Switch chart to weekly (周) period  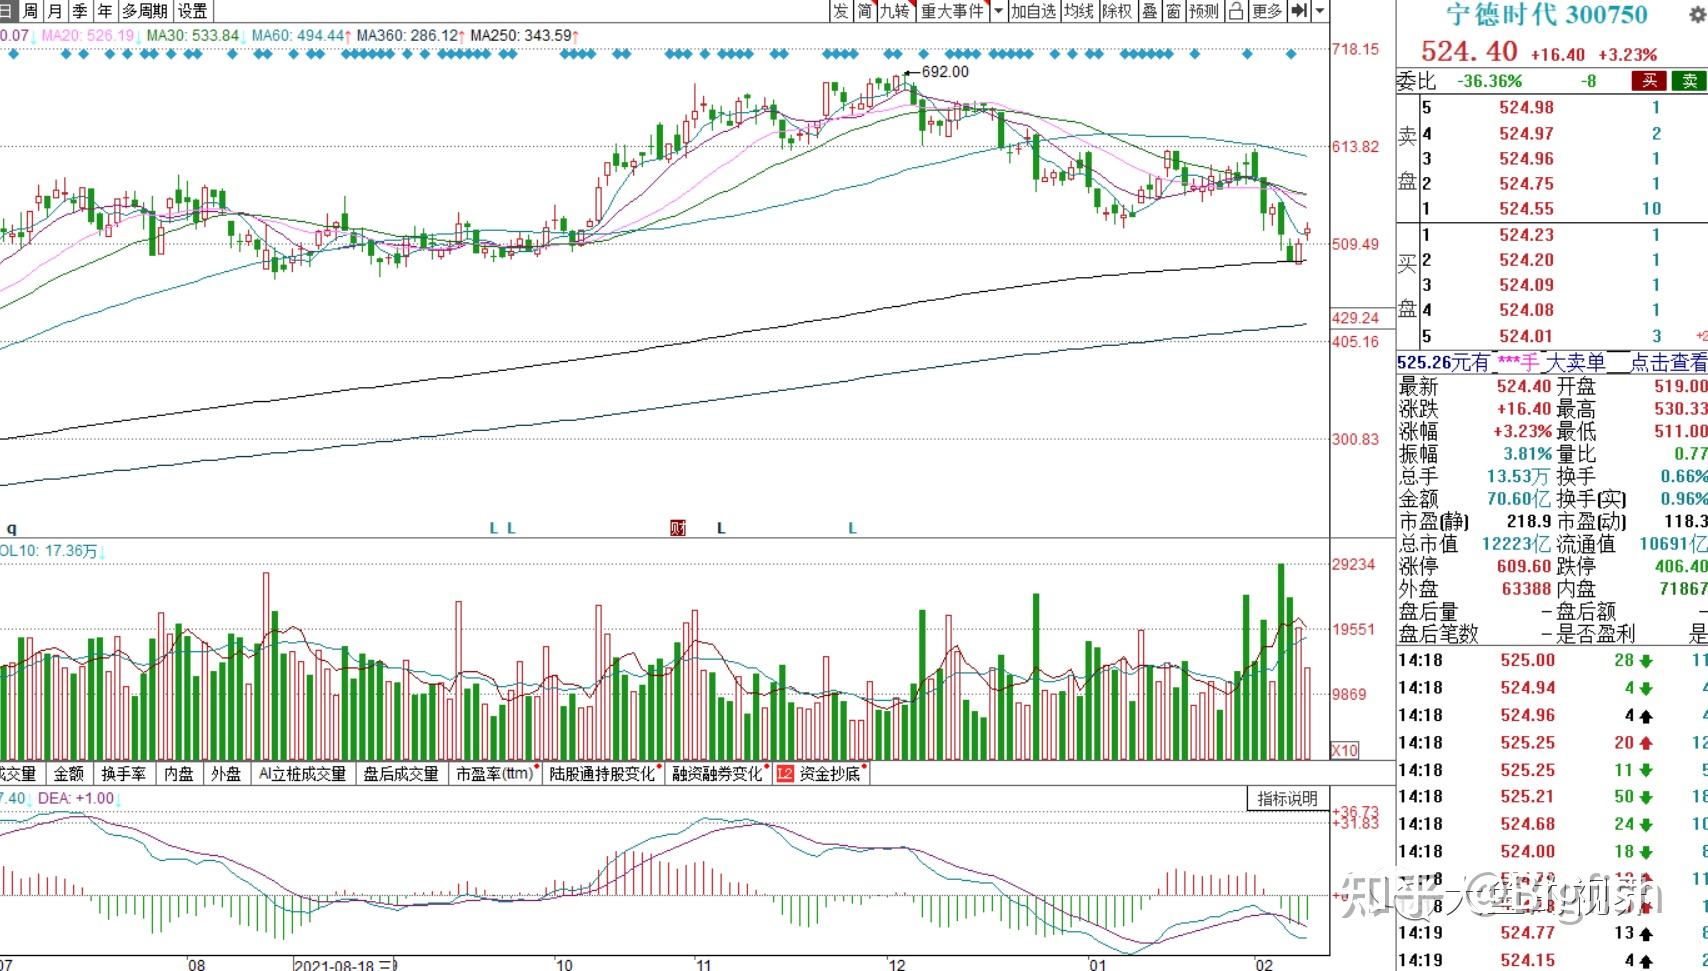pos(31,11)
